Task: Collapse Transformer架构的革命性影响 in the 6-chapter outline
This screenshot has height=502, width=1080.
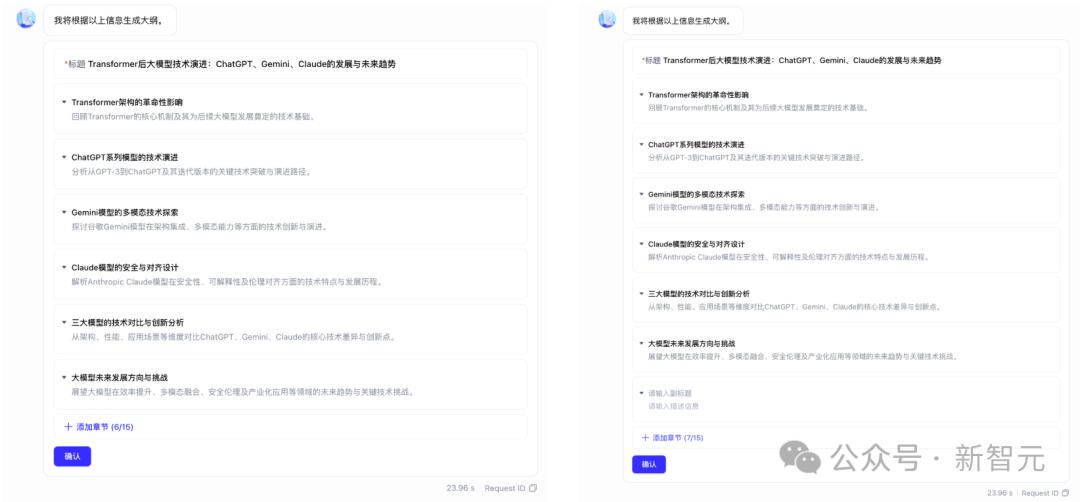Action: tap(65, 102)
